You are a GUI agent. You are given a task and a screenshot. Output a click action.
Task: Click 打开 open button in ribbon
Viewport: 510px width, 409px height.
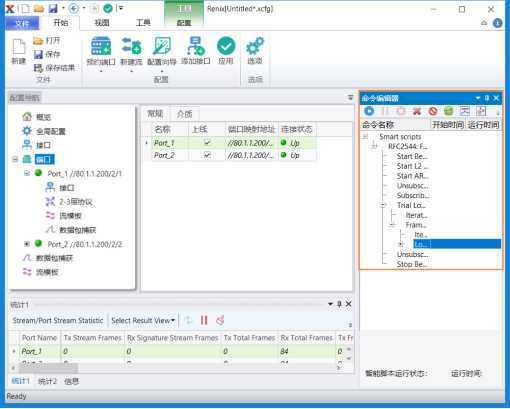(x=47, y=41)
